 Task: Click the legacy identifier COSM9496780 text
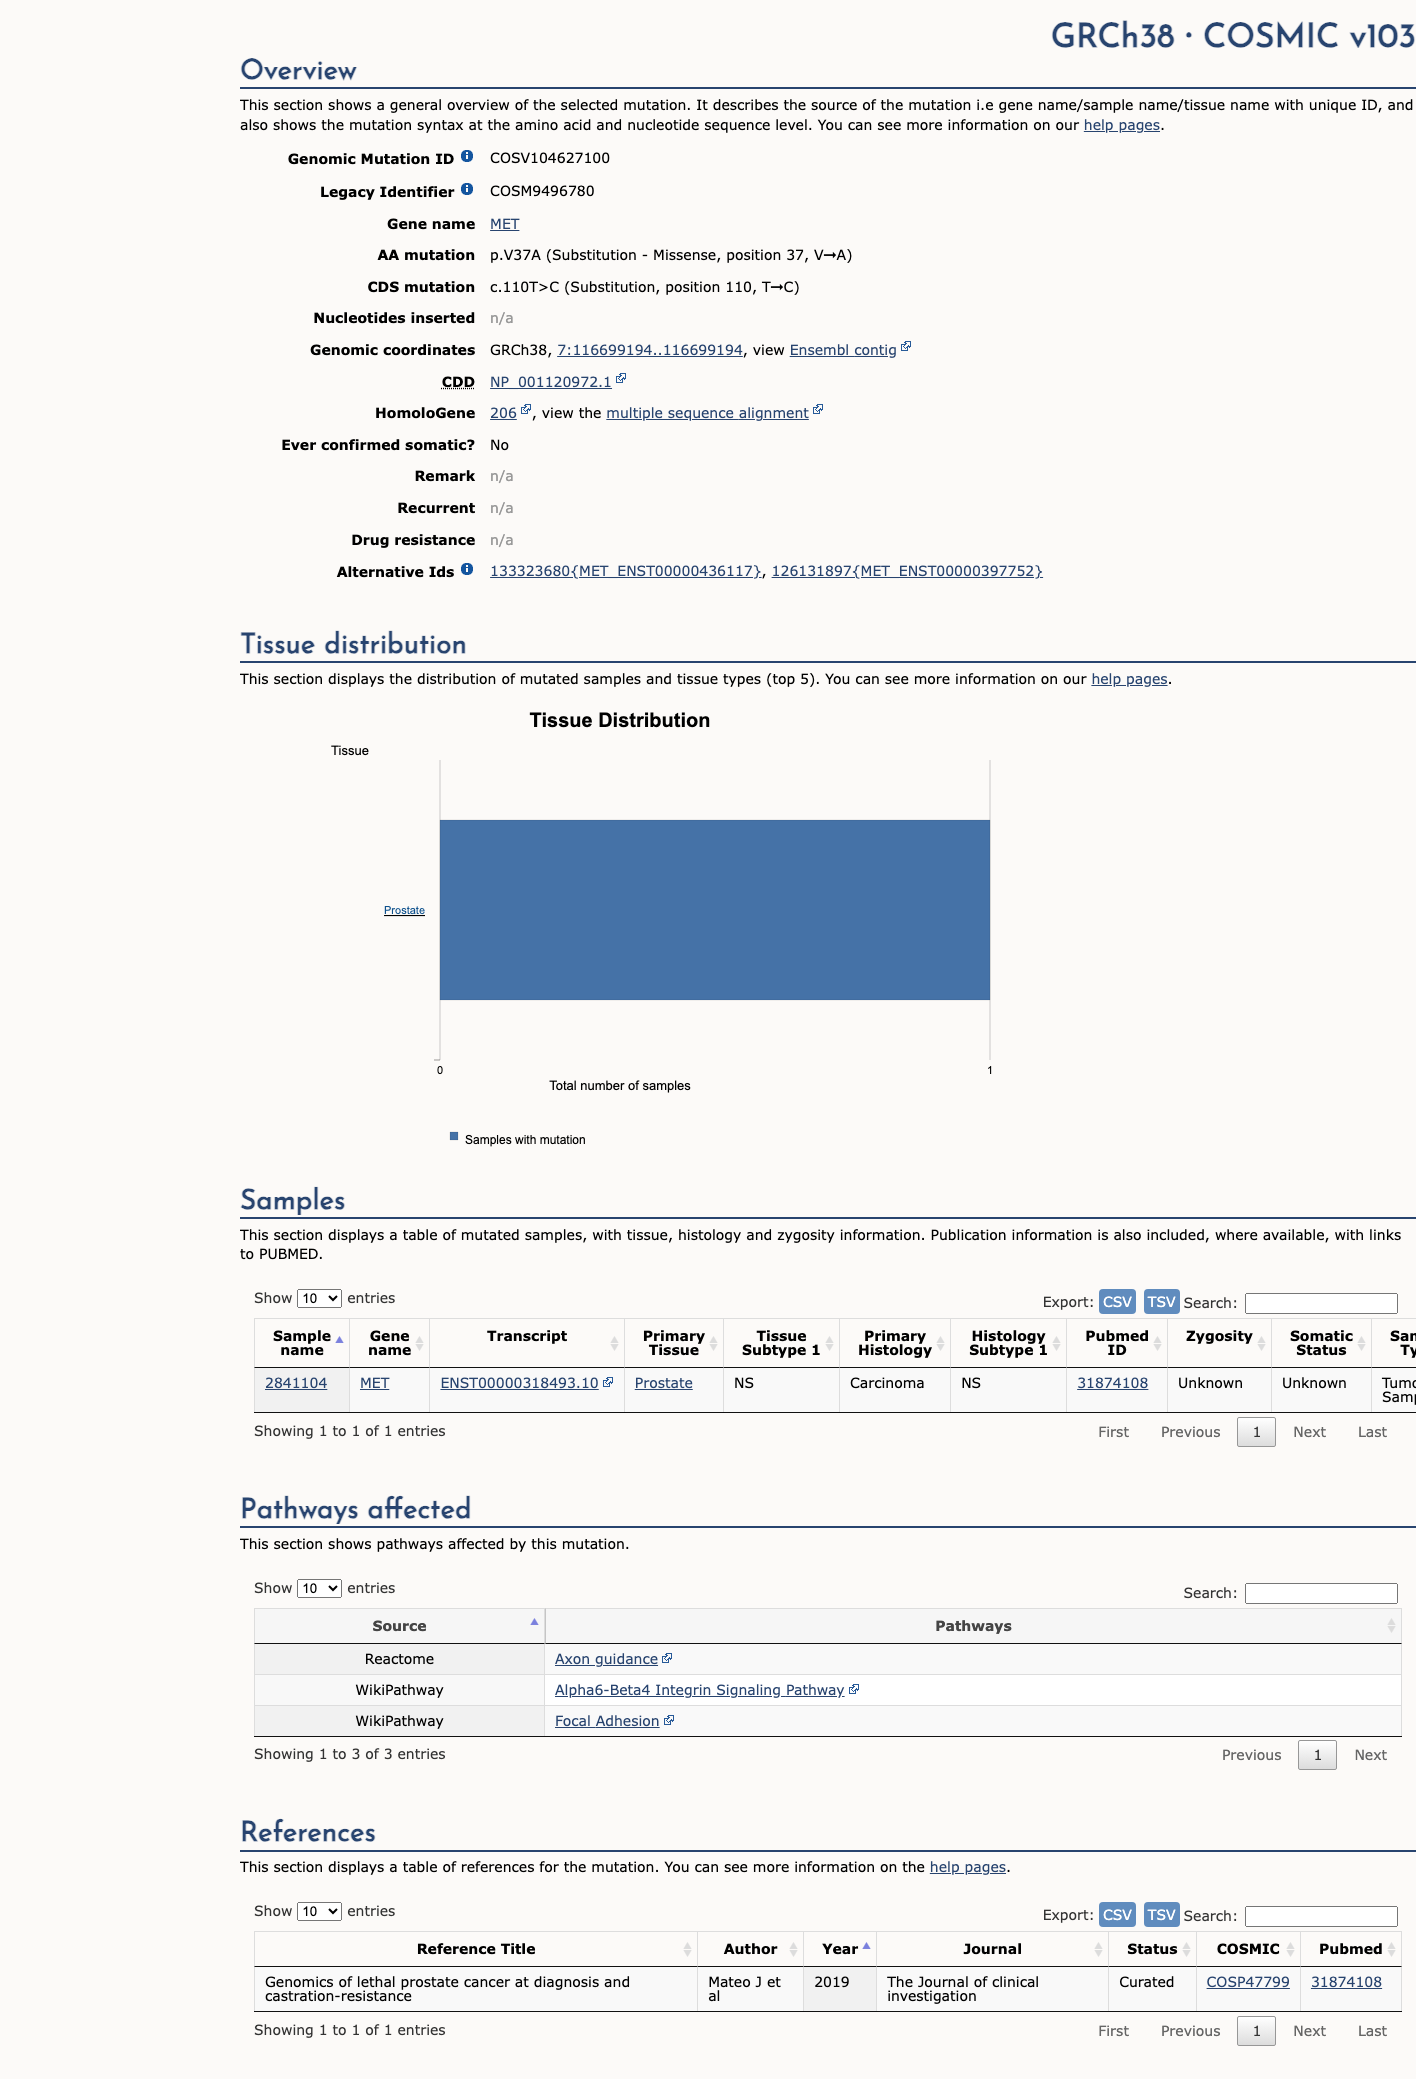pos(542,191)
